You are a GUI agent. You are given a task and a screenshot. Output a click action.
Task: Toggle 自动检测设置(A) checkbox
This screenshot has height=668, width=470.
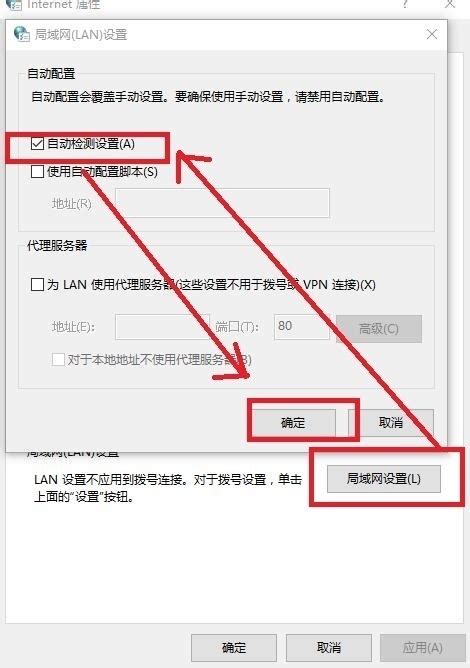(37, 144)
